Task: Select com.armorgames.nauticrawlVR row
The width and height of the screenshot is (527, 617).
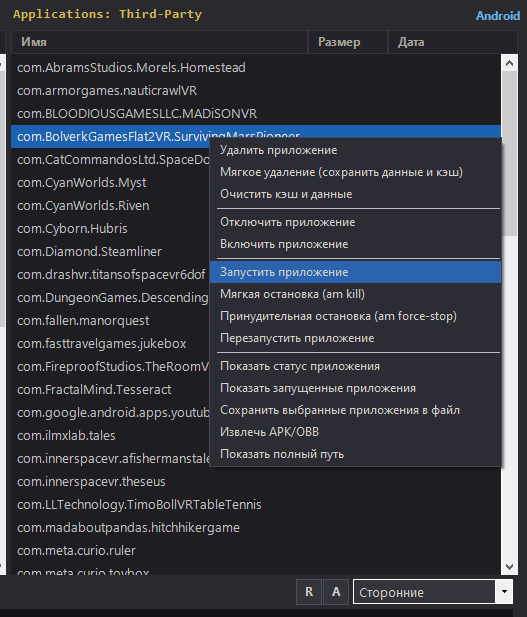Action: [256, 91]
